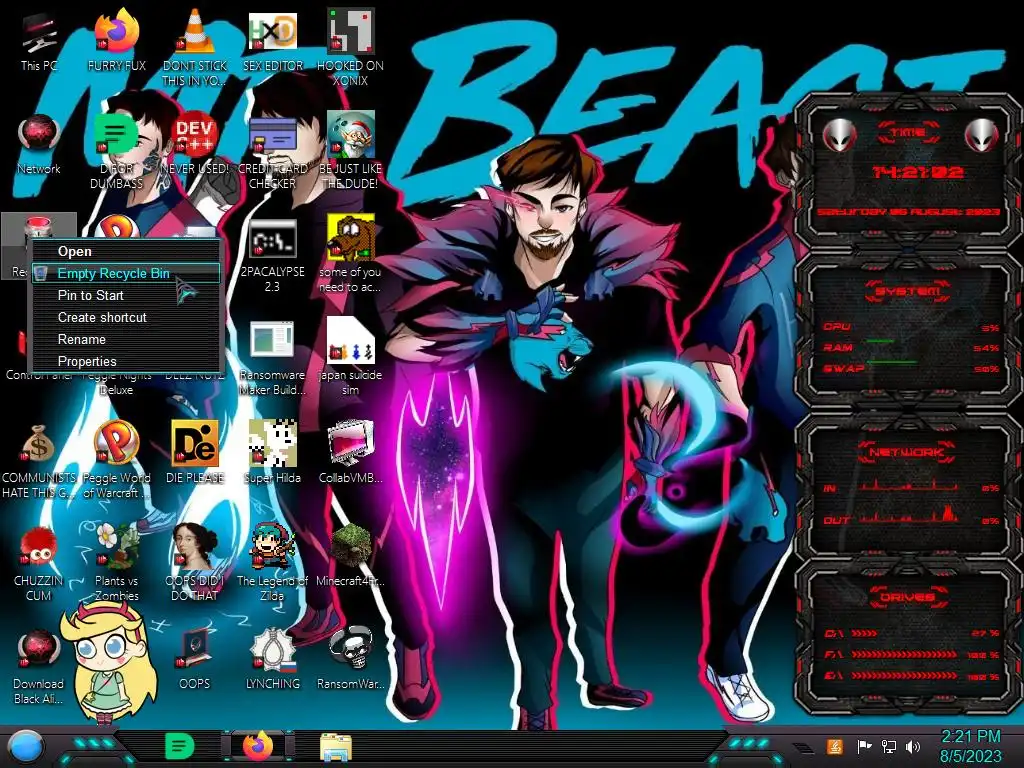This screenshot has height=768, width=1024.
Task: Click the F:\ drive row in DRIVES widget
Action: (x=911, y=654)
